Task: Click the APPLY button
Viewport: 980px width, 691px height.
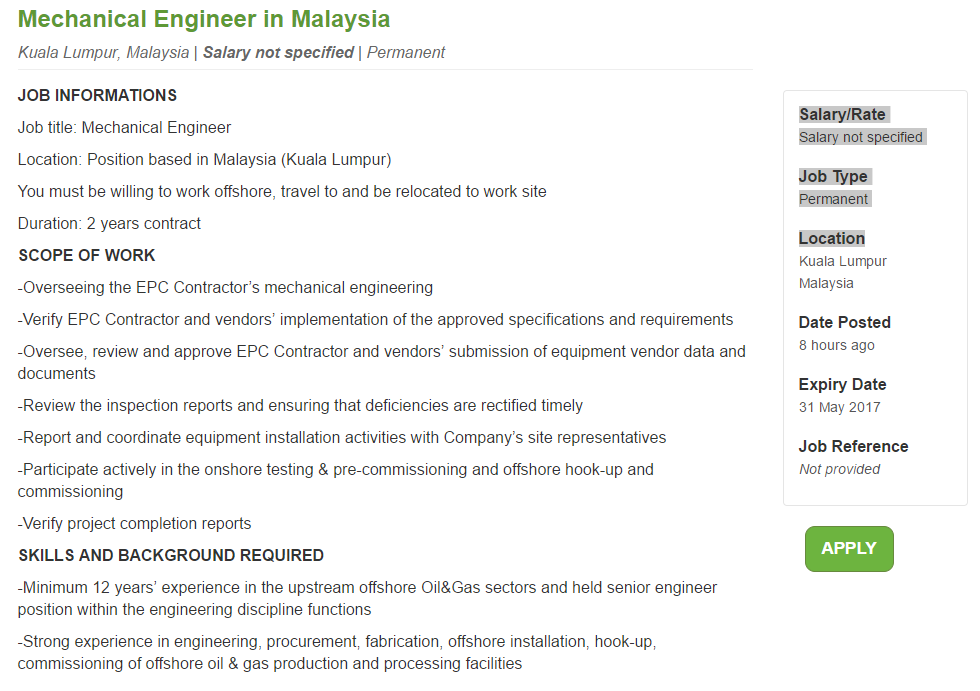Action: [848, 548]
